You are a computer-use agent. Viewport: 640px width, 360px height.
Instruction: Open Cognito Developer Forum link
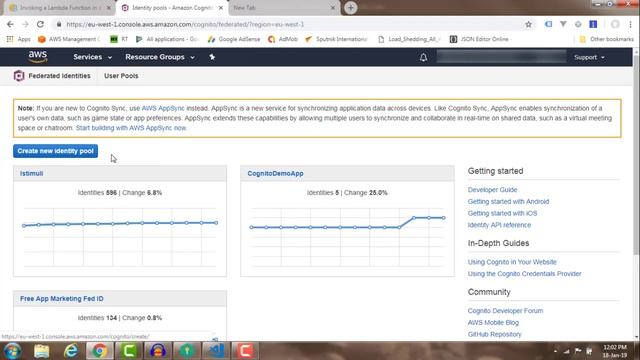click(505, 311)
